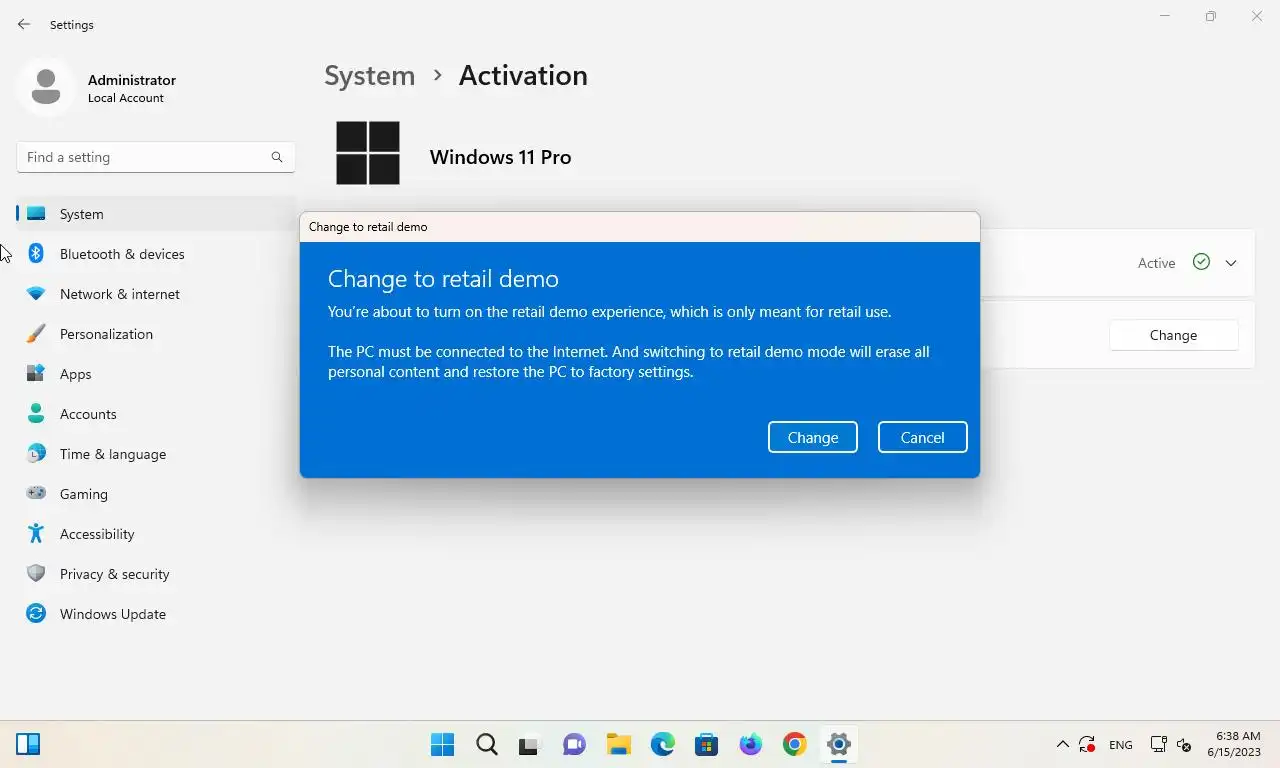The image size is (1280, 768).
Task: Launch Google Chrome from taskbar
Action: pyautogui.click(x=794, y=744)
